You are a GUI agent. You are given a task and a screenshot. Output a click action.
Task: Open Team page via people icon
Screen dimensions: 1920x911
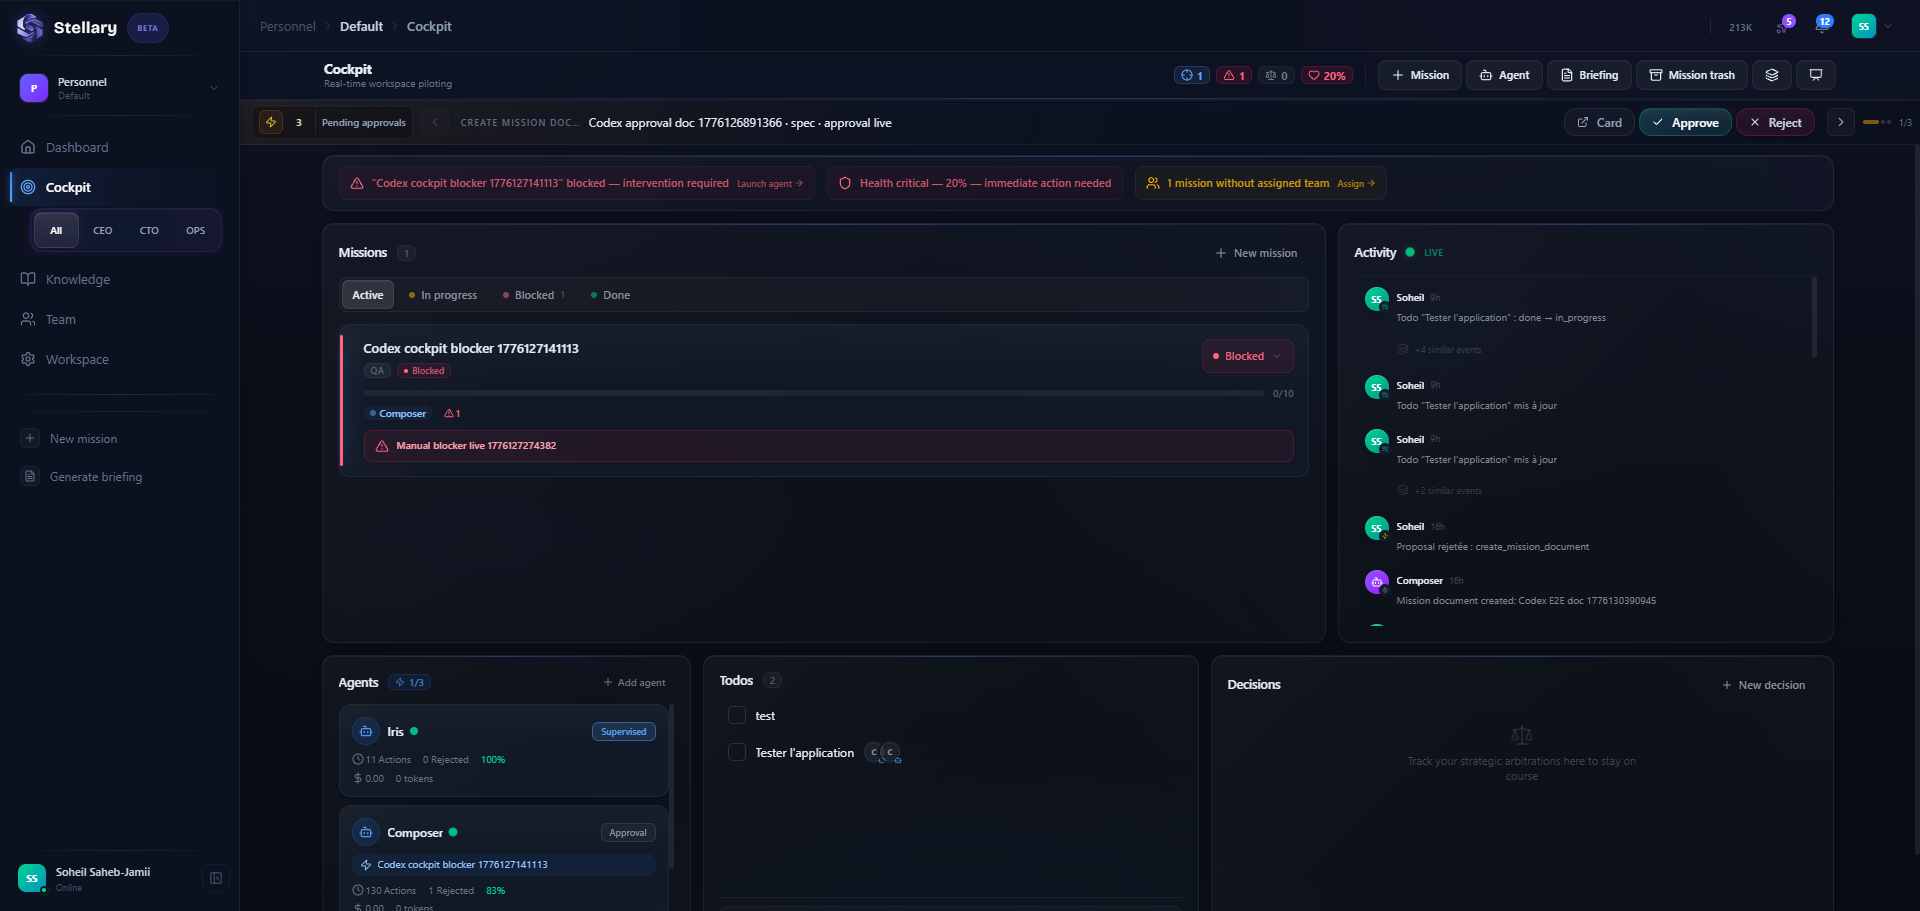(28, 319)
